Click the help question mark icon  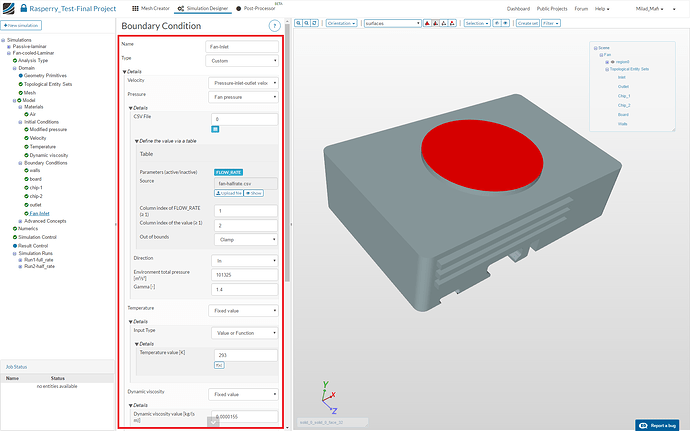coord(275,25)
